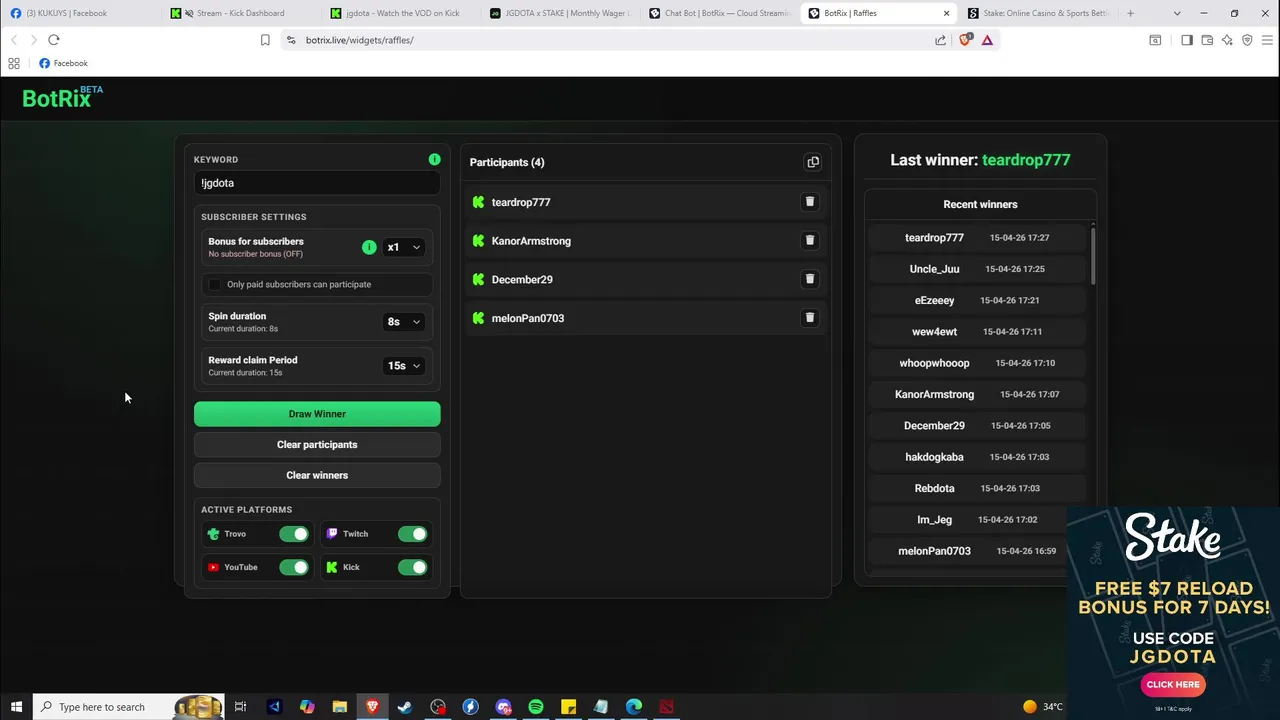The height and width of the screenshot is (720, 1280).
Task: Open Brave Wallet icon
Action: tap(1207, 40)
